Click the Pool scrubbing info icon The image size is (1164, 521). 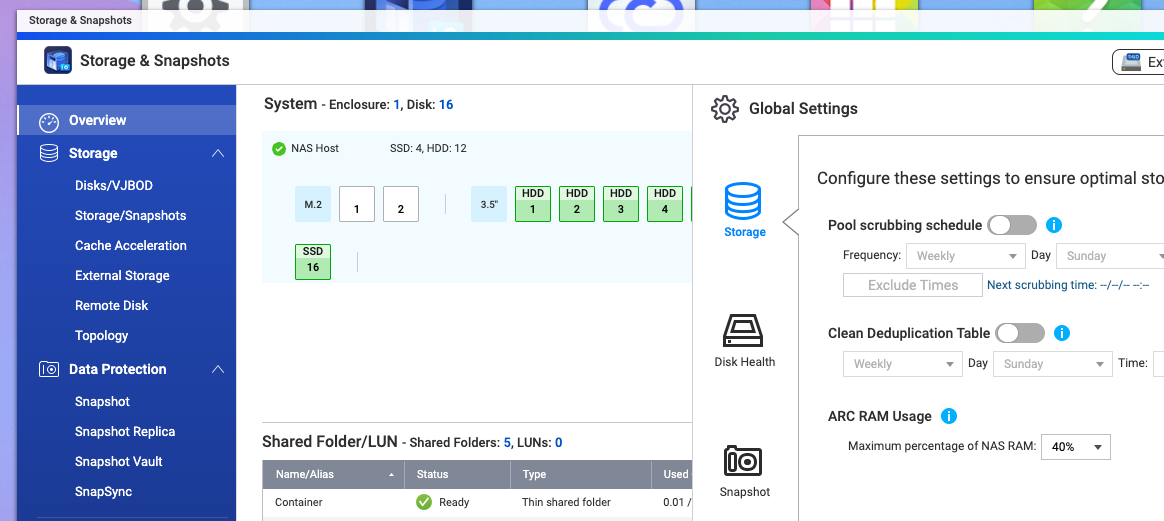[x=1053, y=225]
